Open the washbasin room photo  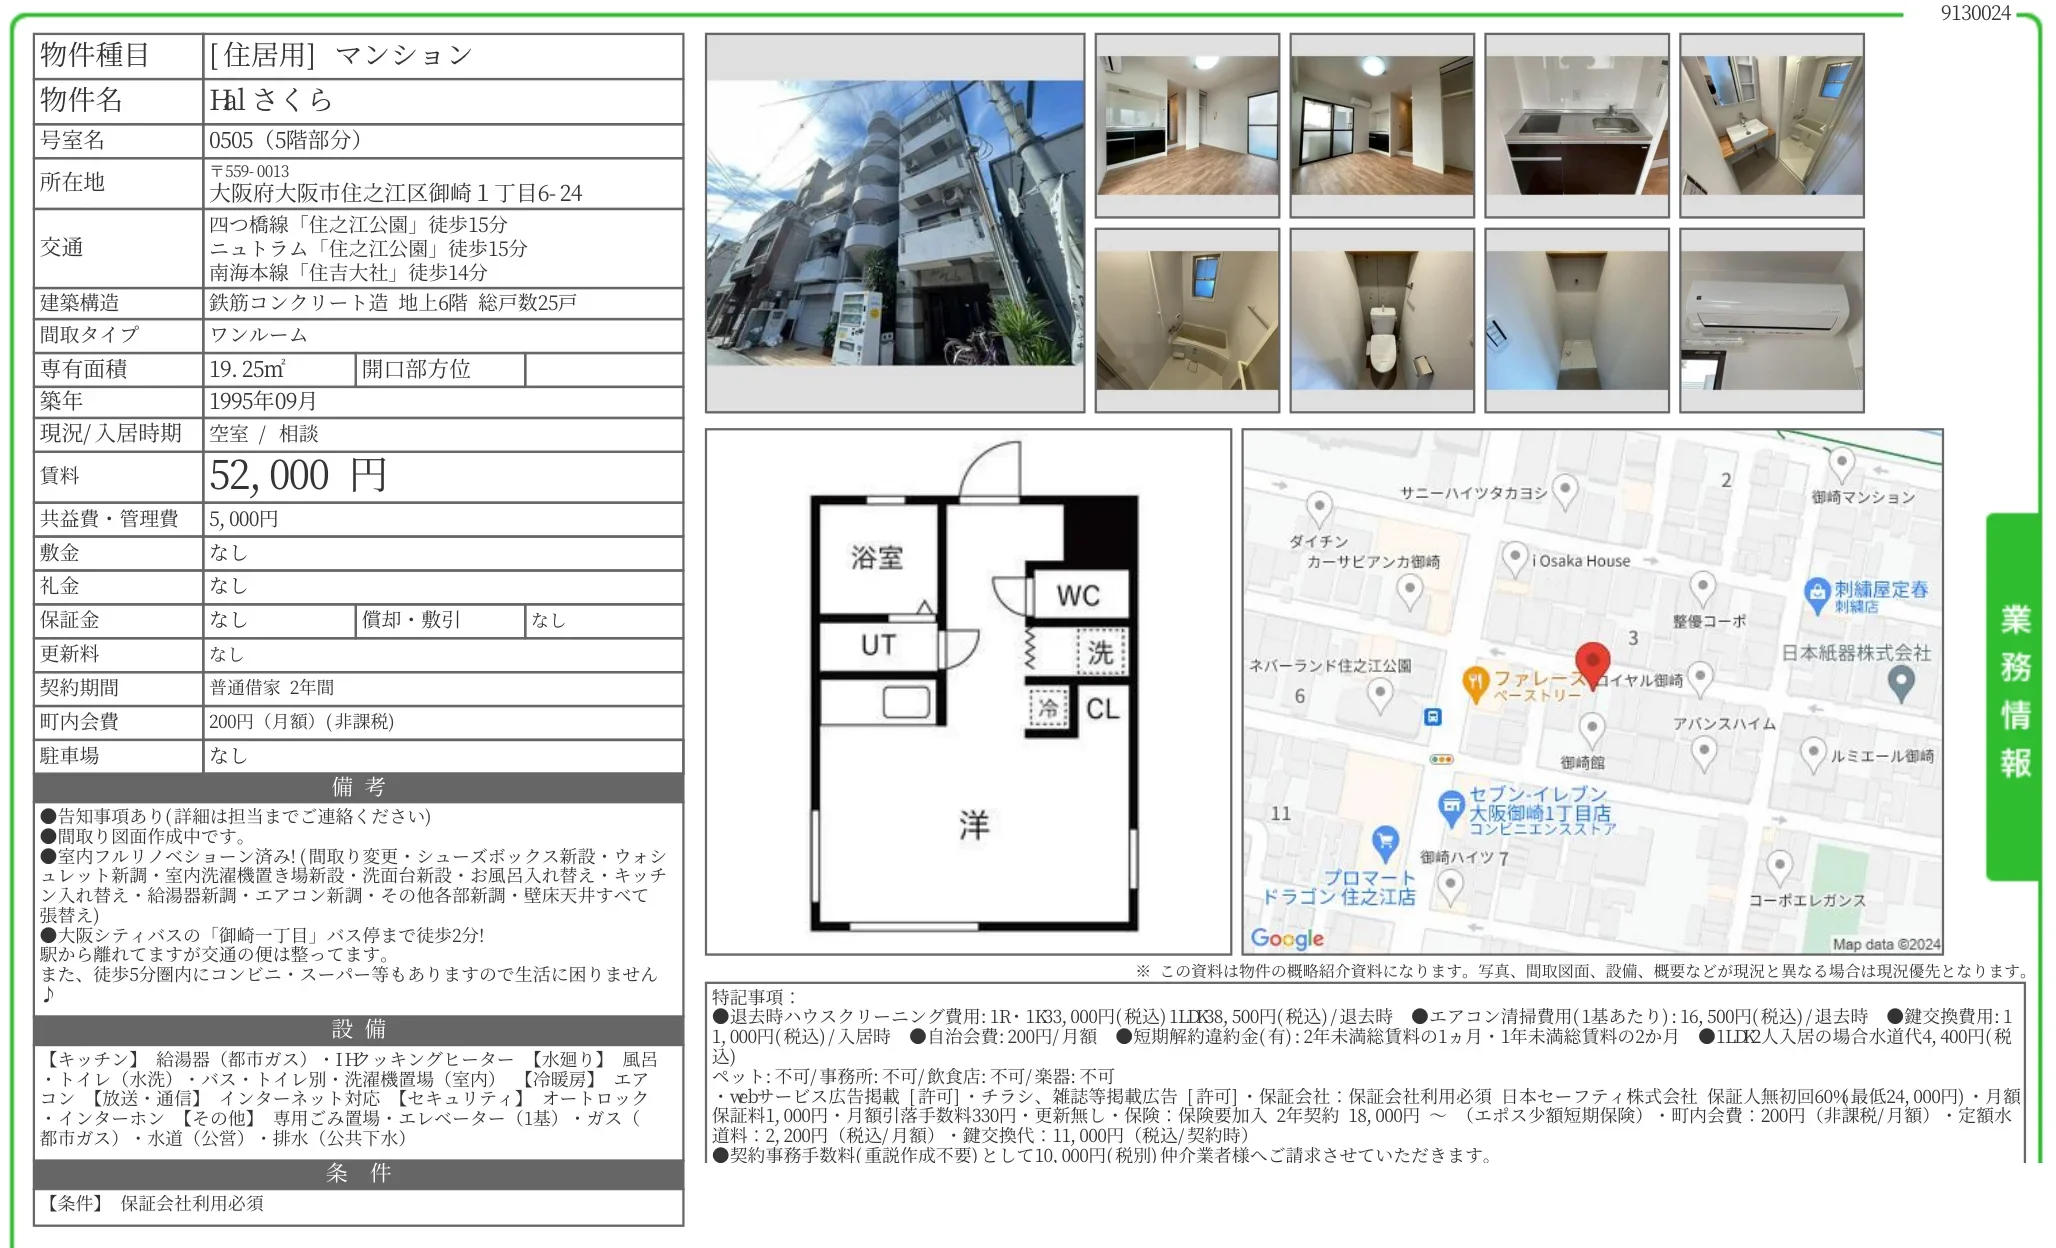point(1771,125)
